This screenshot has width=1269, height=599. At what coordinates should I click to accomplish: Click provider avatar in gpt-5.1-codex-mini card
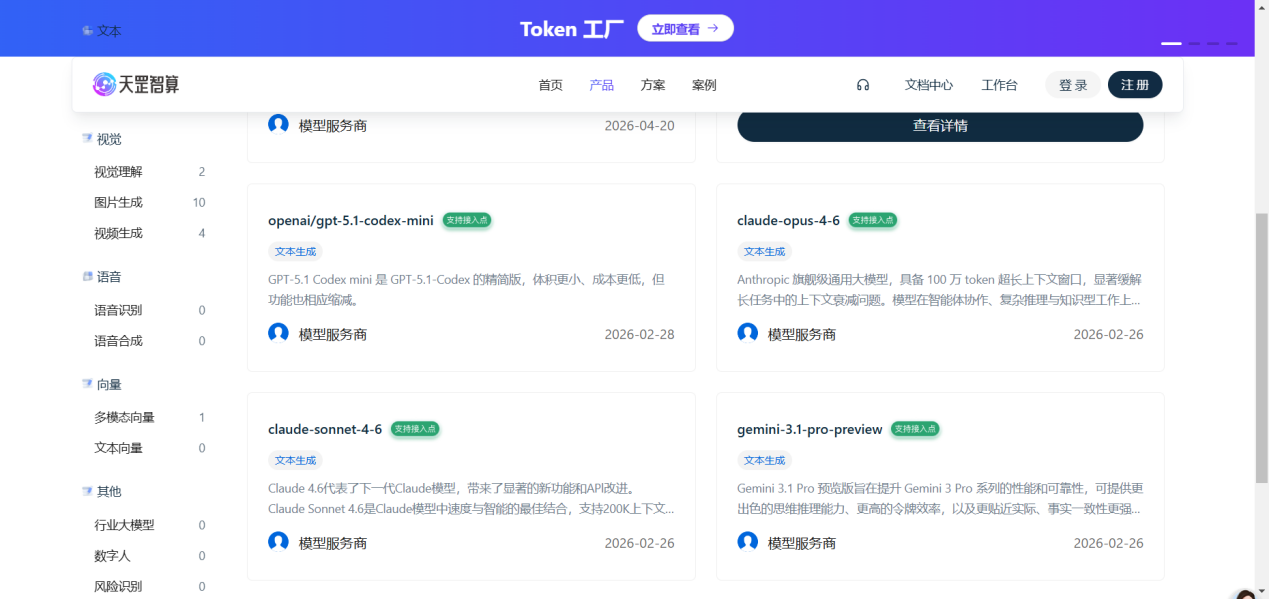click(x=278, y=333)
